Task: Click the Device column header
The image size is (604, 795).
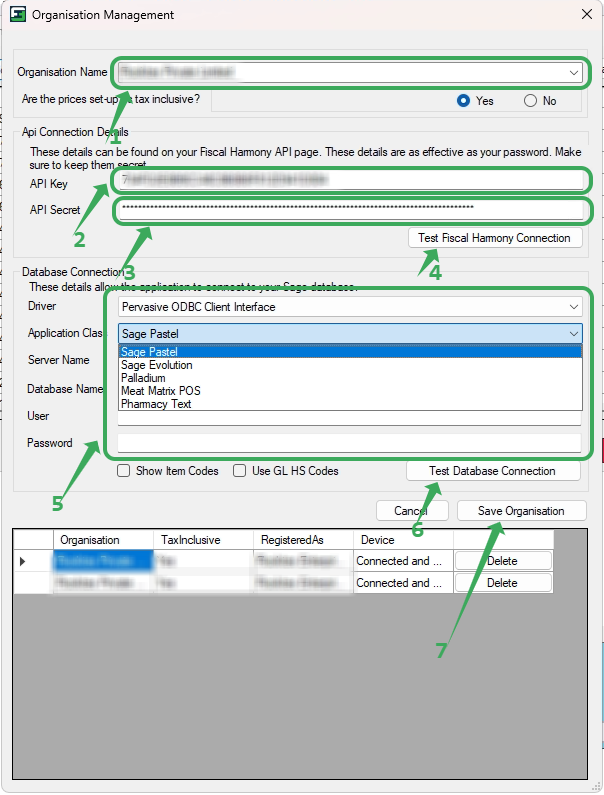Action: [403, 540]
